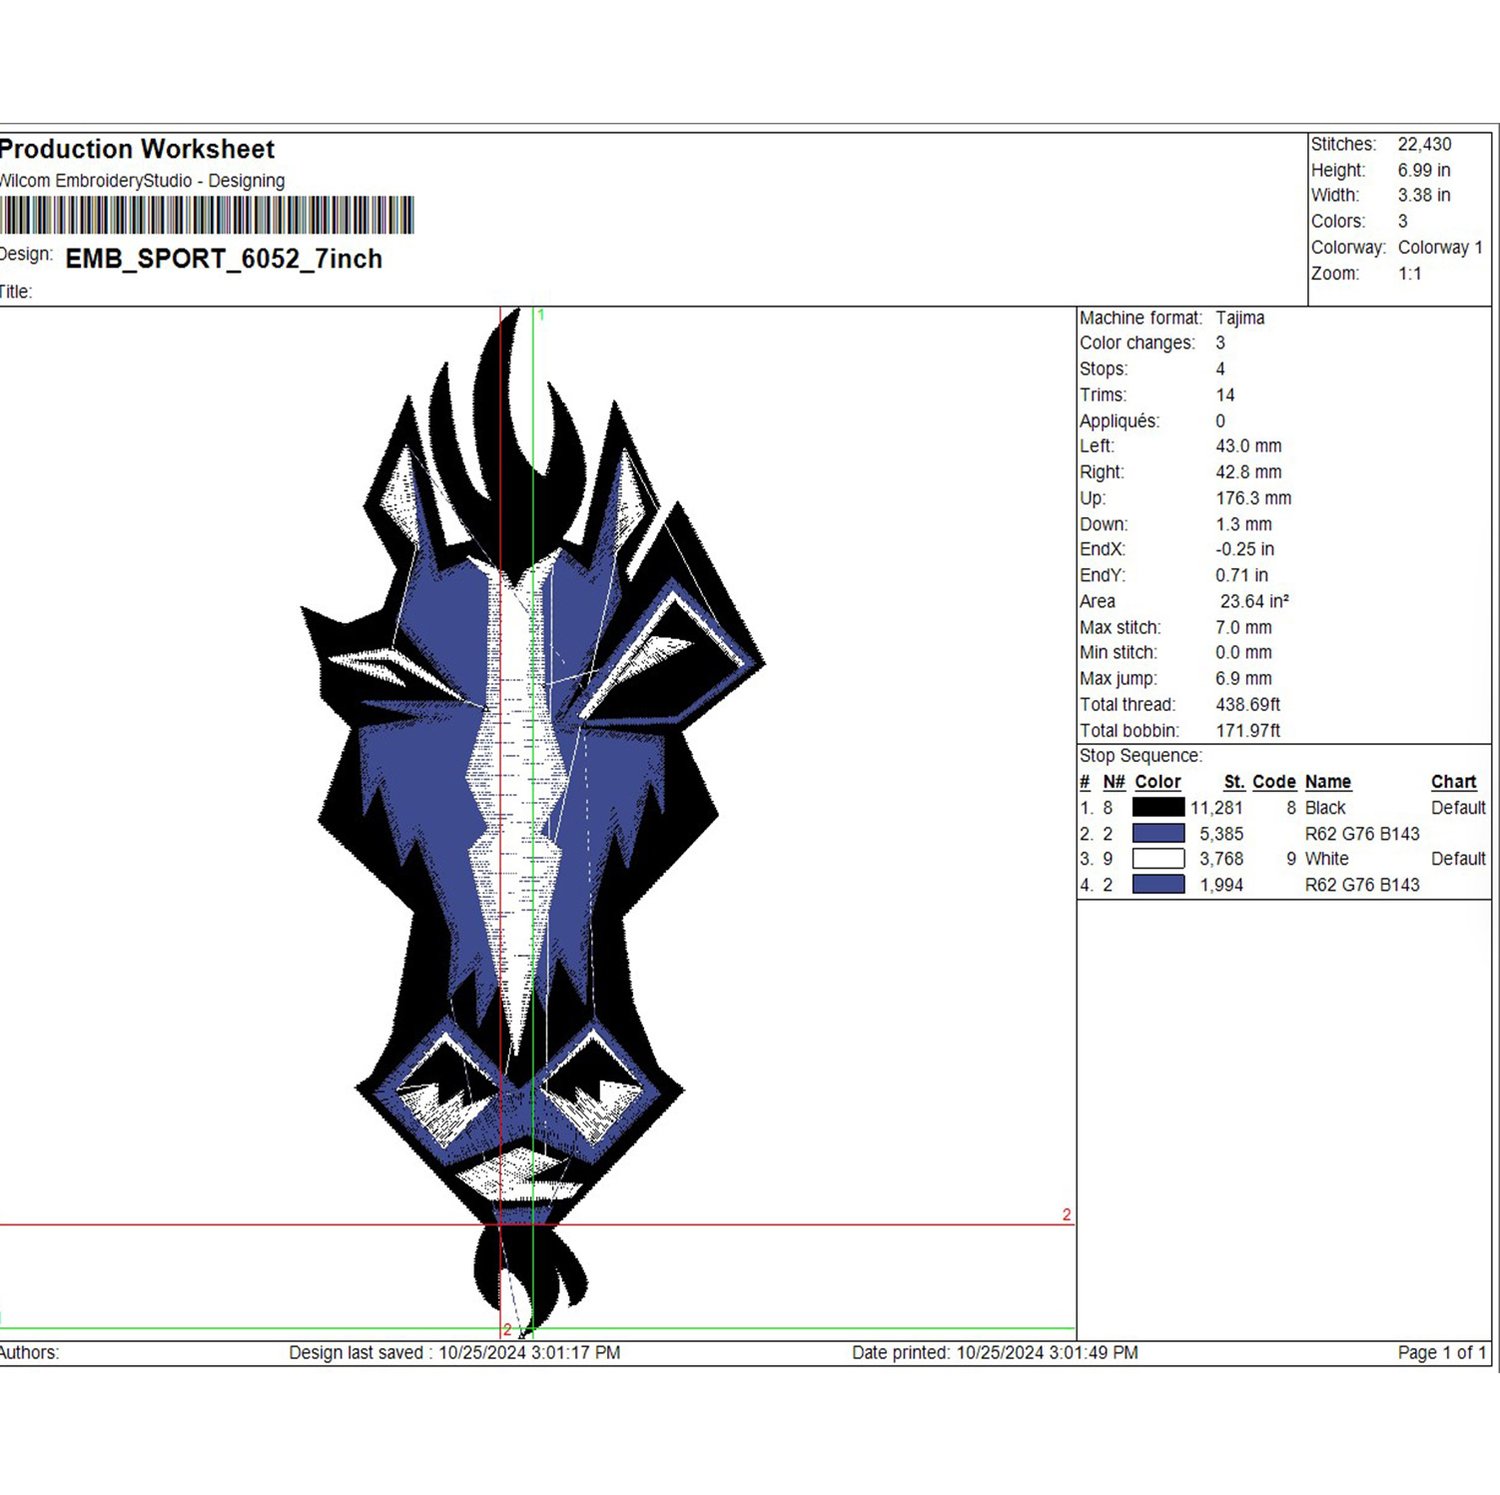Click the EndY value 0.71 in
Image resolution: width=1500 pixels, height=1495 pixels.
pos(1241,575)
